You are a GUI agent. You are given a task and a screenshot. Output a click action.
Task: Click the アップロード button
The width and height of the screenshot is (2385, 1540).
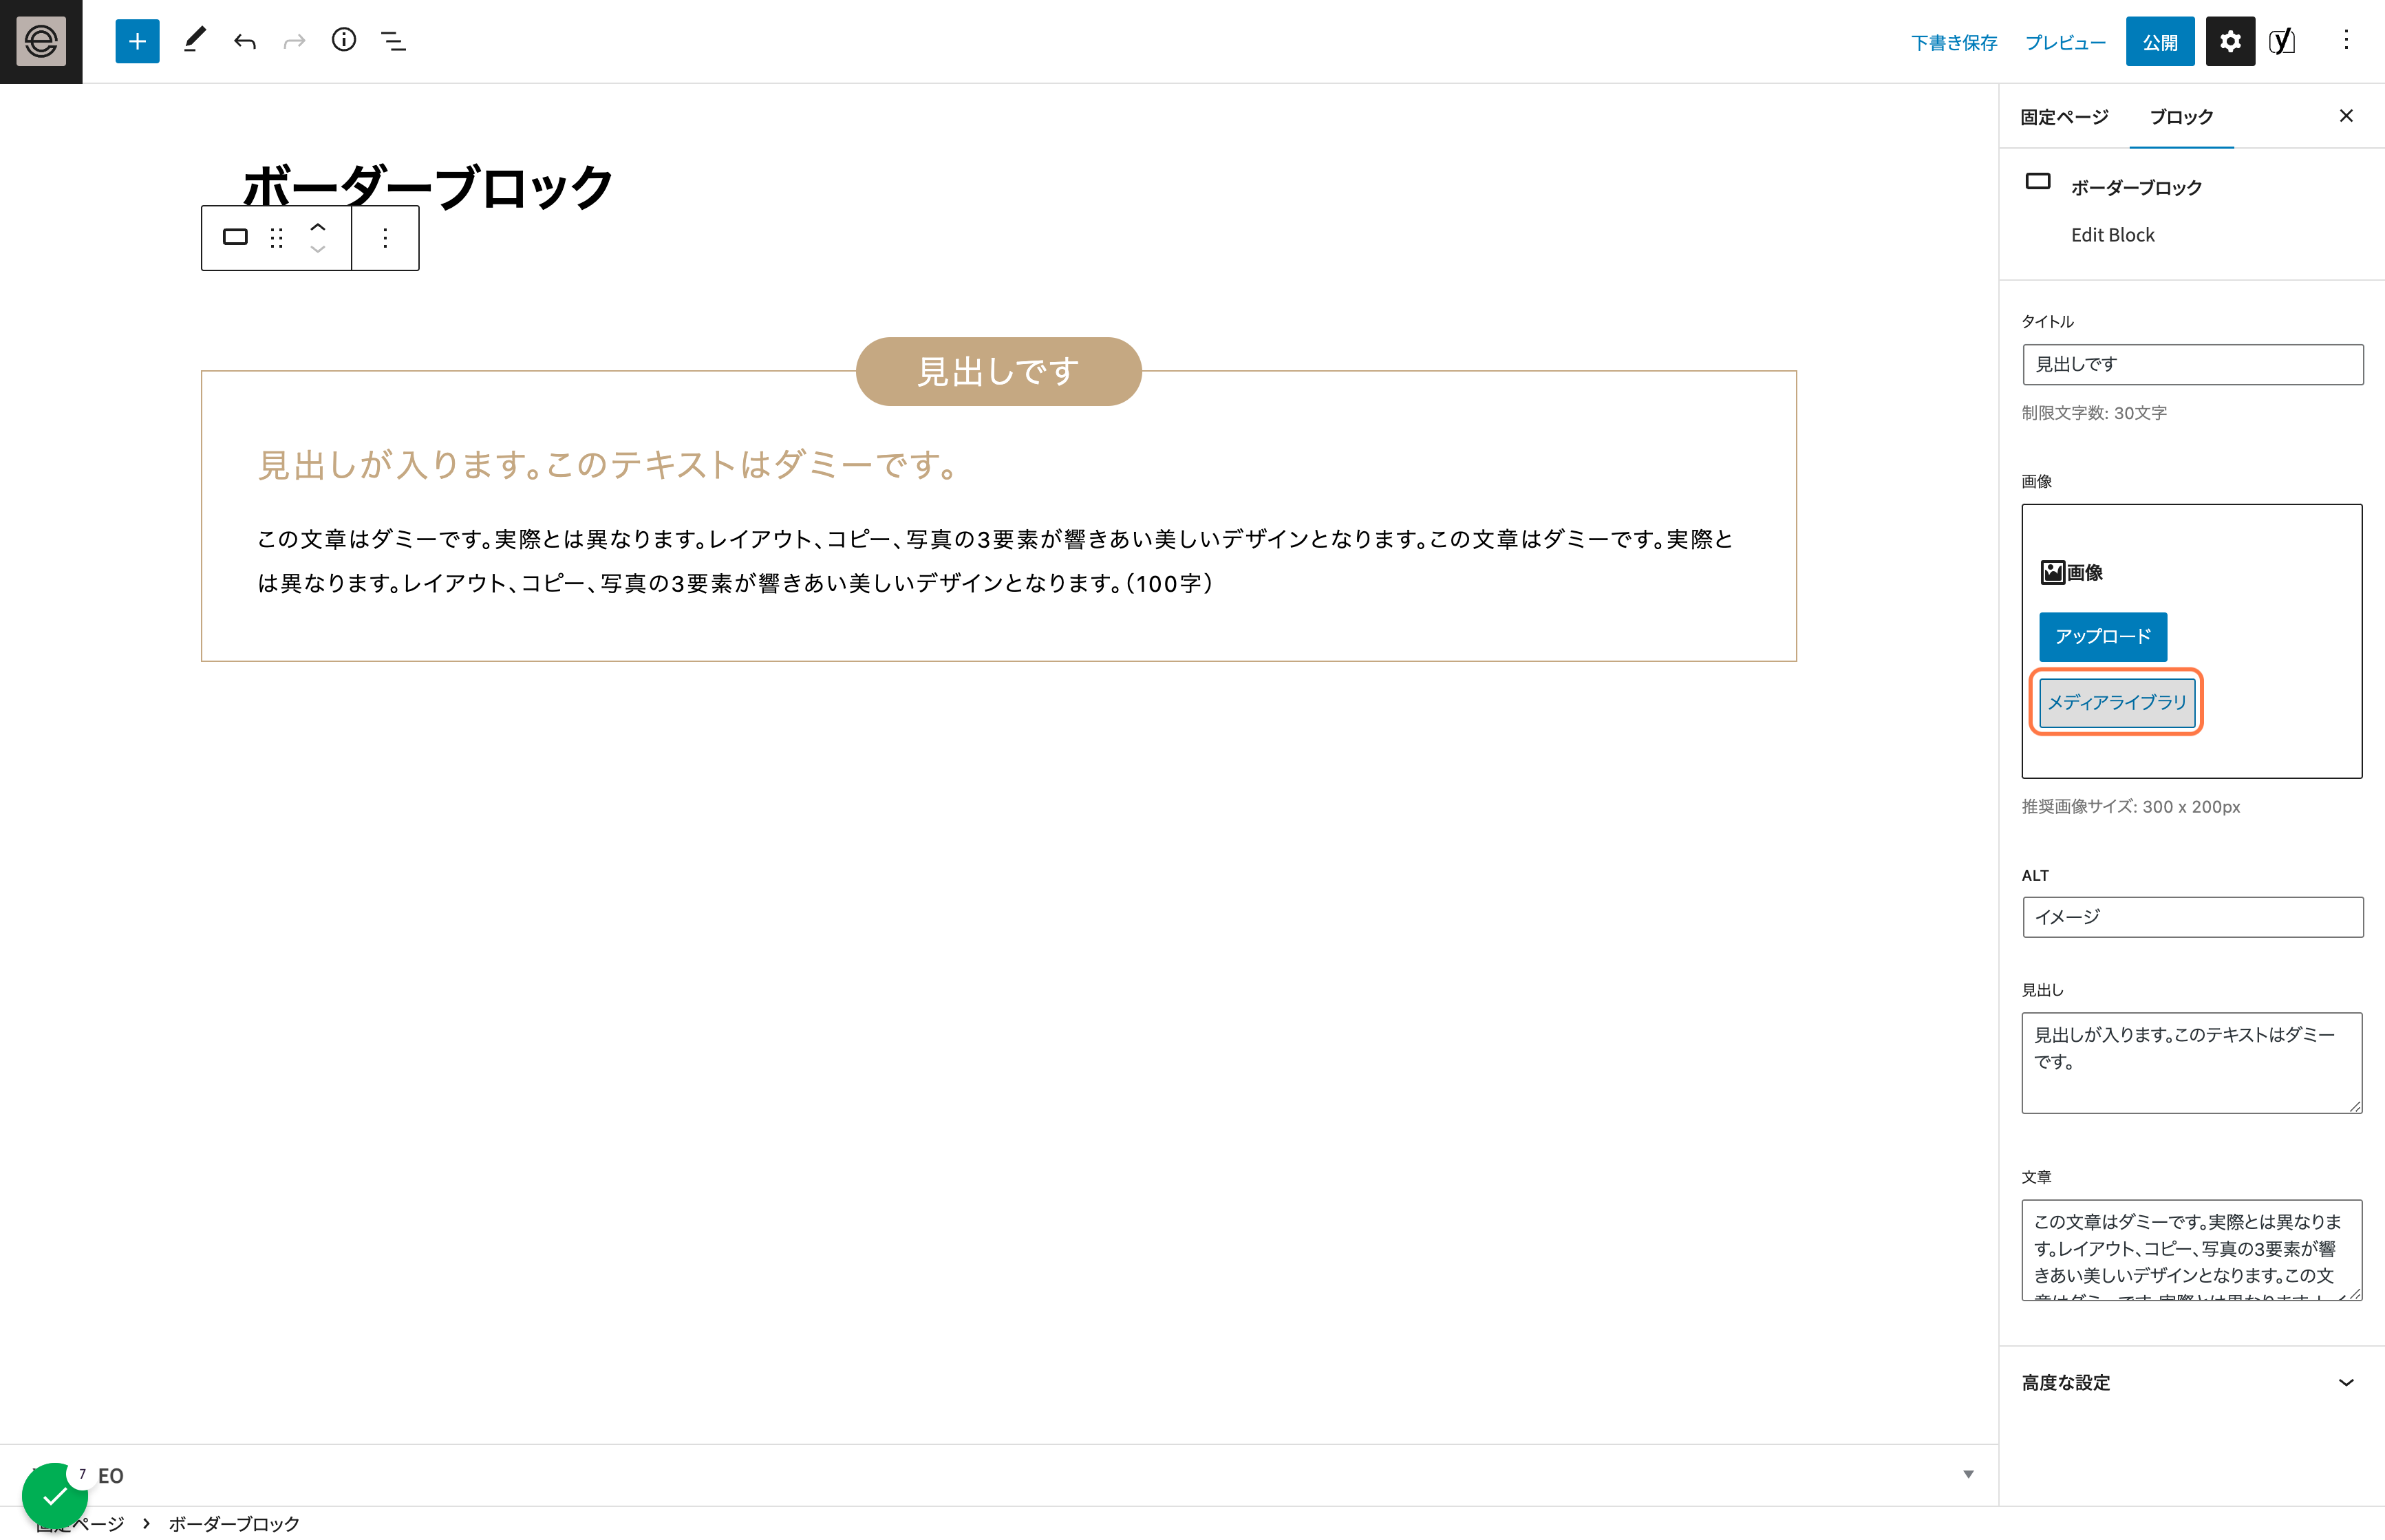coord(2103,636)
